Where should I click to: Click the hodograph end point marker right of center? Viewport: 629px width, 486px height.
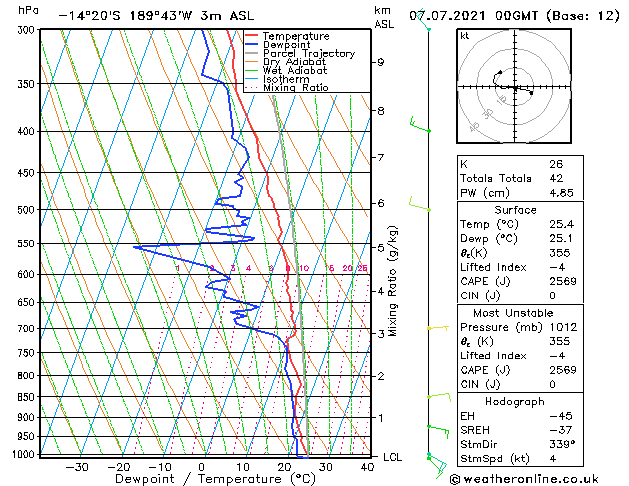point(531,93)
